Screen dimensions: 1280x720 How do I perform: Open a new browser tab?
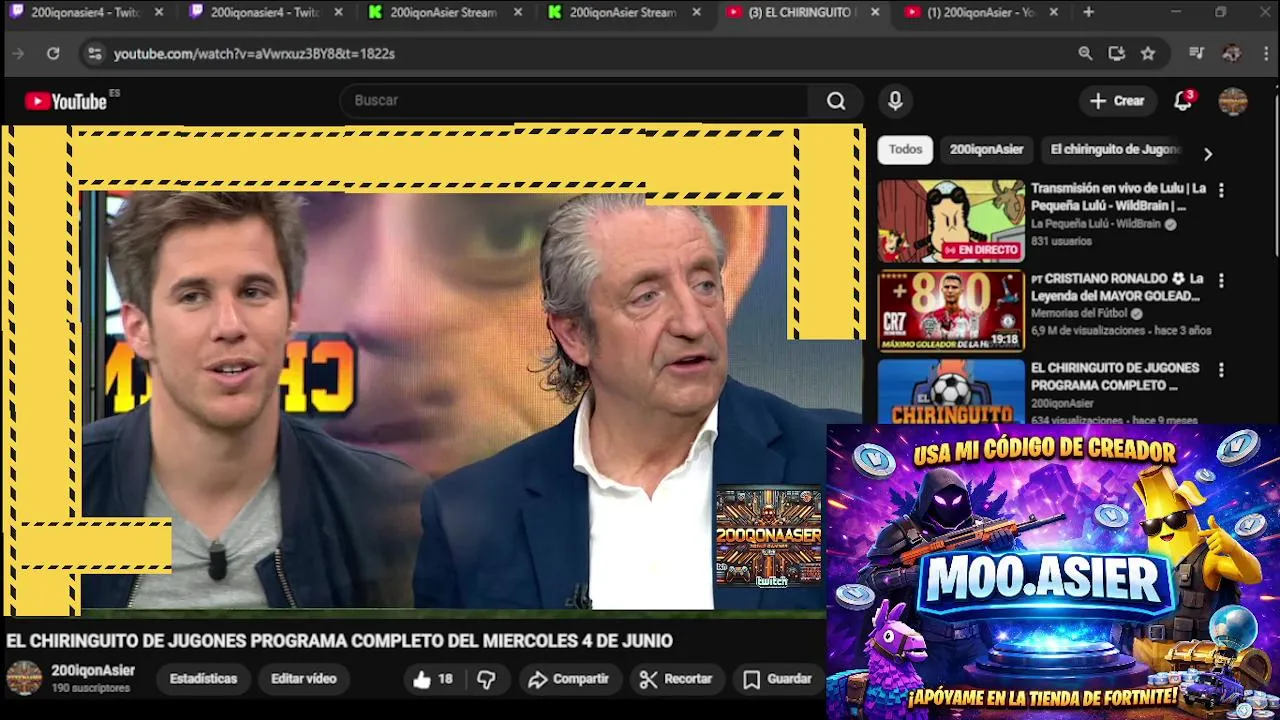pyautogui.click(x=1088, y=12)
